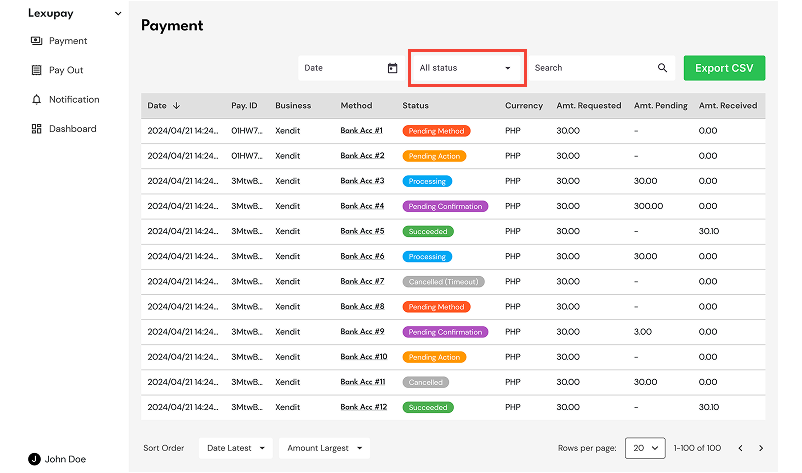The width and height of the screenshot is (802, 473).
Task: Click the Dashboard grid icon
Action: (36, 129)
